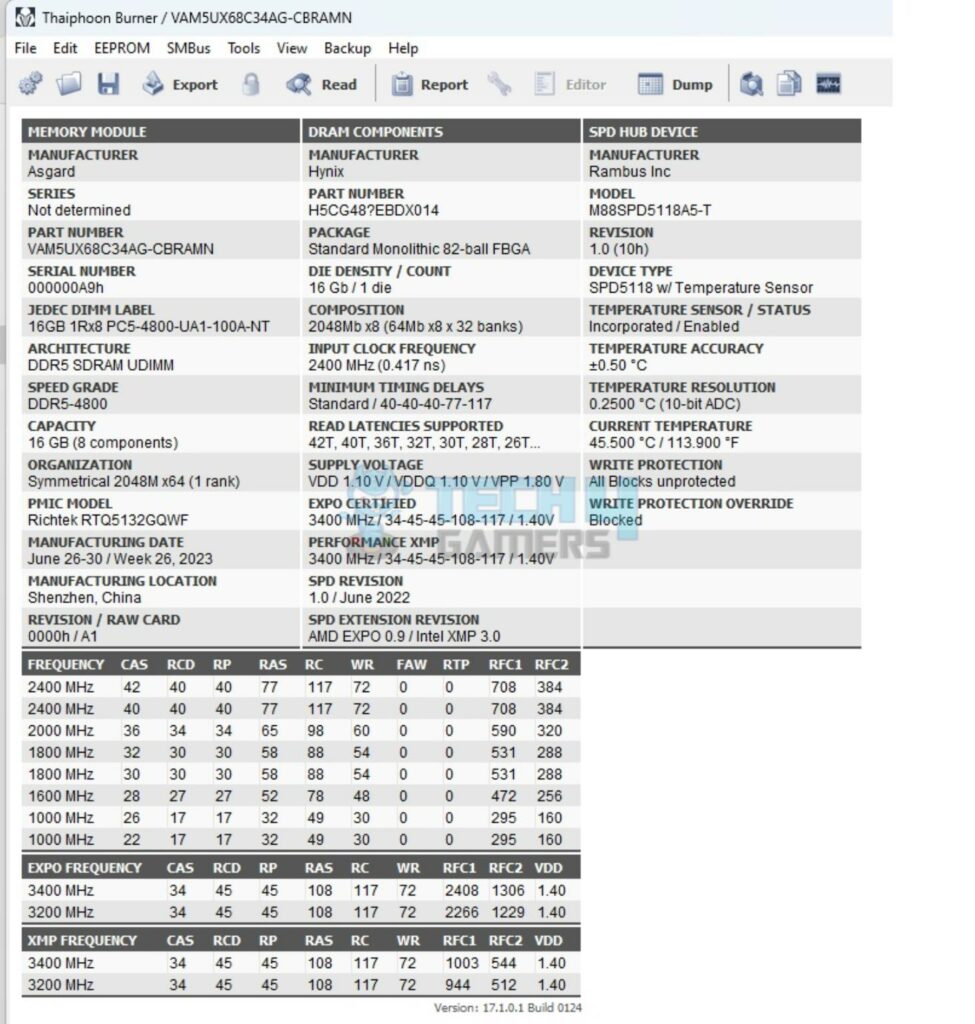Click manufacturing date June 26-30 / Week 26, 2023
This screenshot has height=1024, width=975.
coord(120,559)
